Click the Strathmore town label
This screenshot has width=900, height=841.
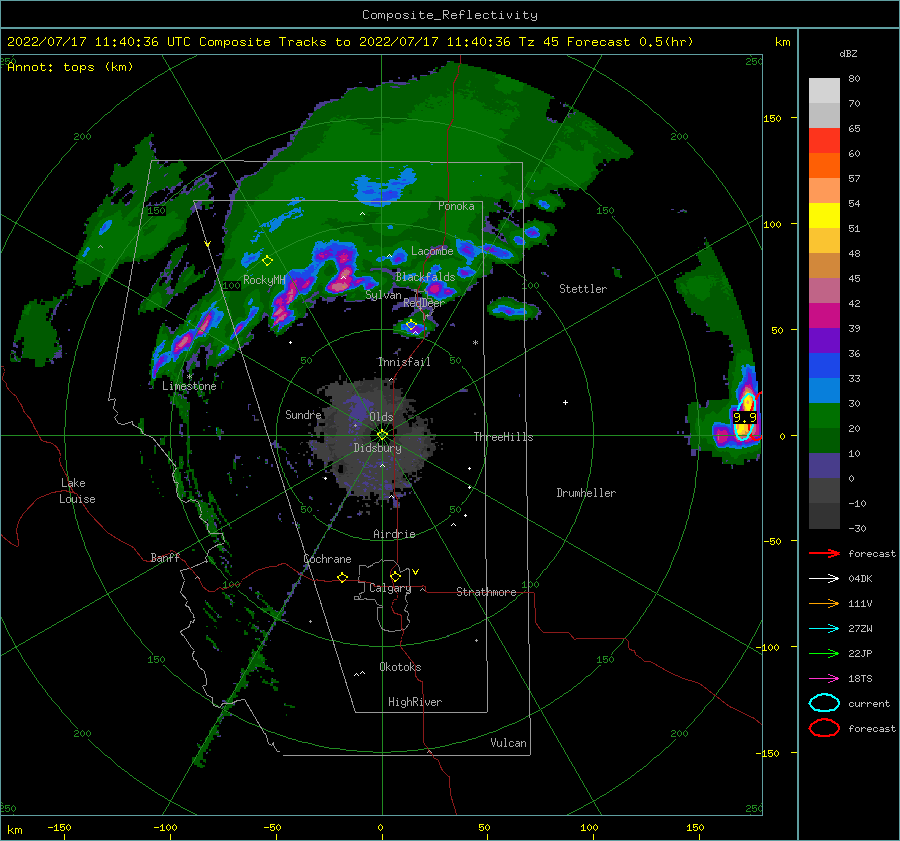coord(486,592)
